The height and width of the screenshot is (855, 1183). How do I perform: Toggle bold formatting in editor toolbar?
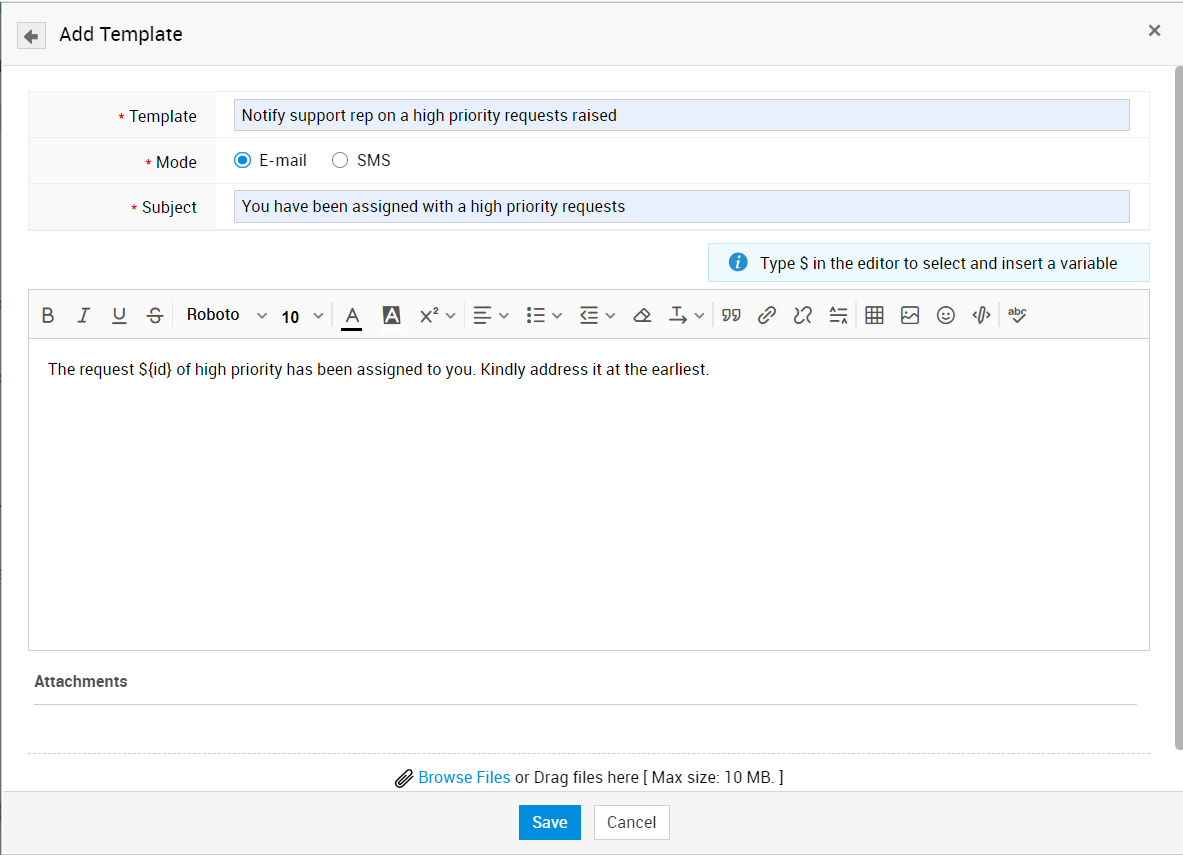coord(48,315)
